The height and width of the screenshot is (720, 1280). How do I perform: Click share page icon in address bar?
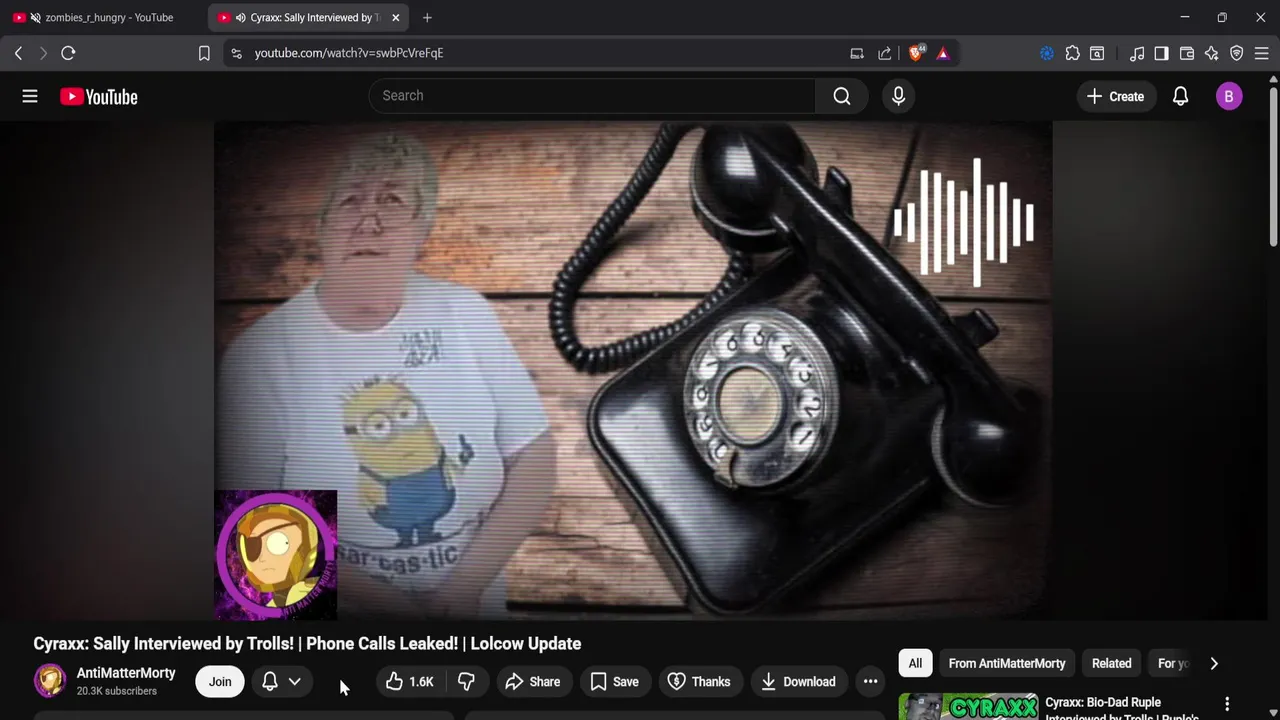click(x=884, y=53)
